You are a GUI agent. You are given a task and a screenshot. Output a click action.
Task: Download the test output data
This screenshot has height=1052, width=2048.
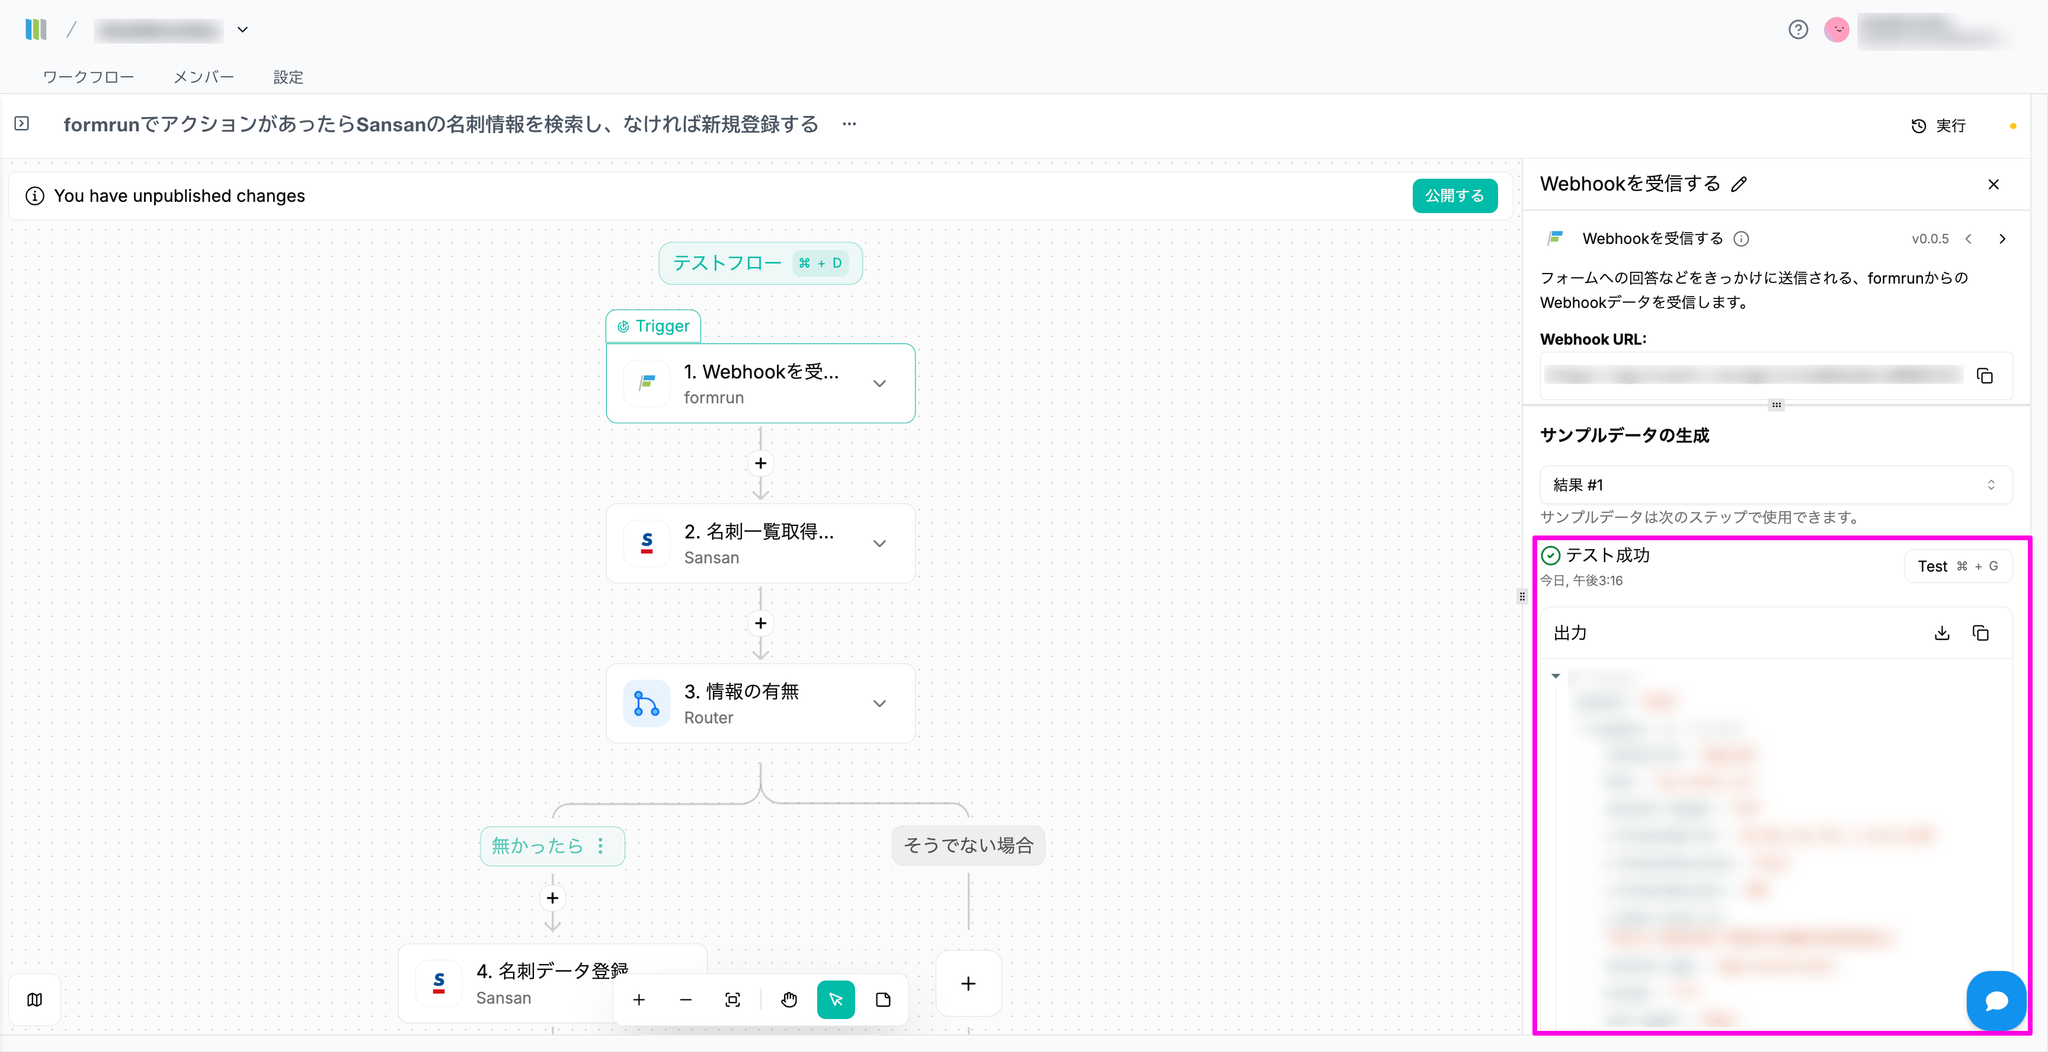click(x=1942, y=633)
